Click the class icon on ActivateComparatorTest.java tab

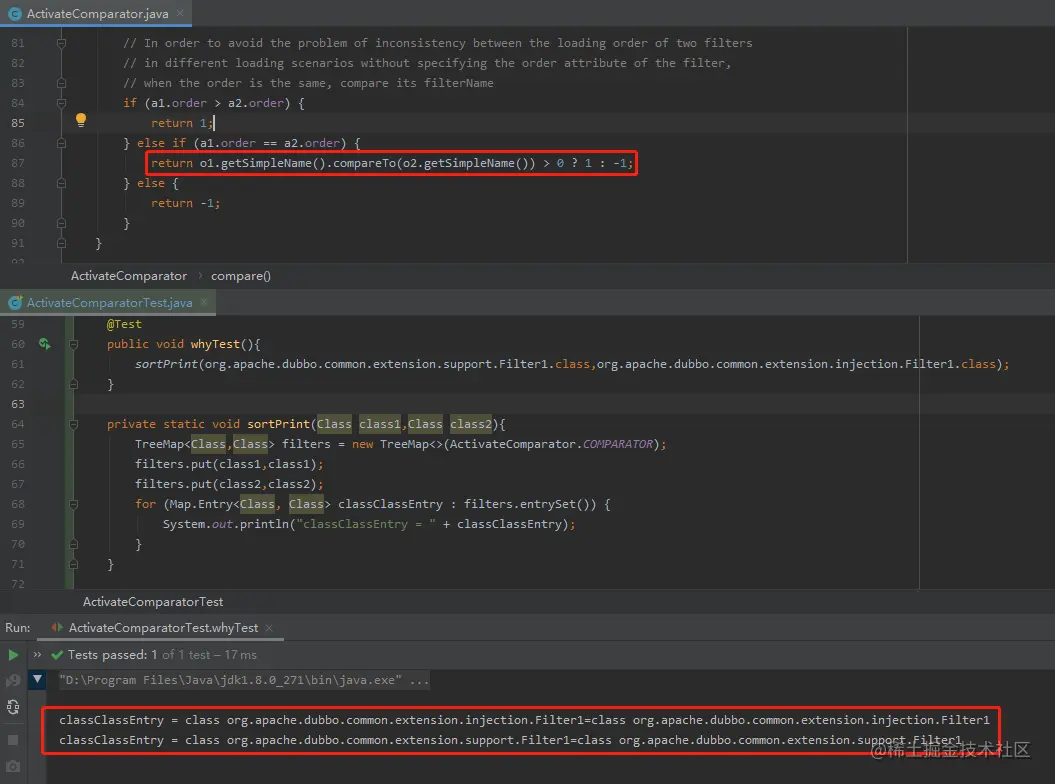[x=15, y=303]
